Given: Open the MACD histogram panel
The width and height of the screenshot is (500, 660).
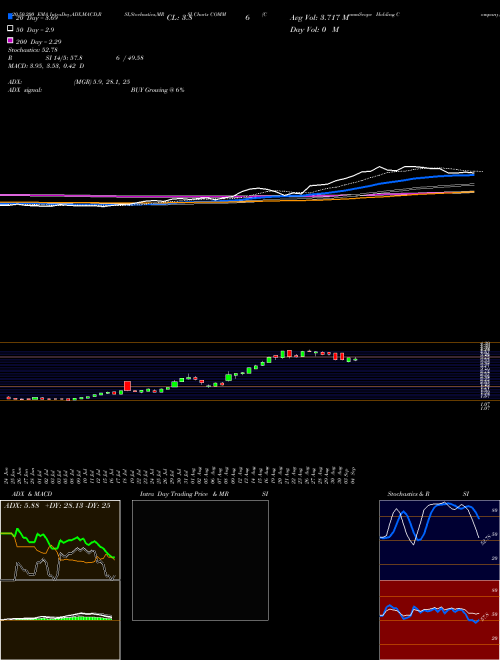Looking at the screenshot, I should (x=60, y=620).
